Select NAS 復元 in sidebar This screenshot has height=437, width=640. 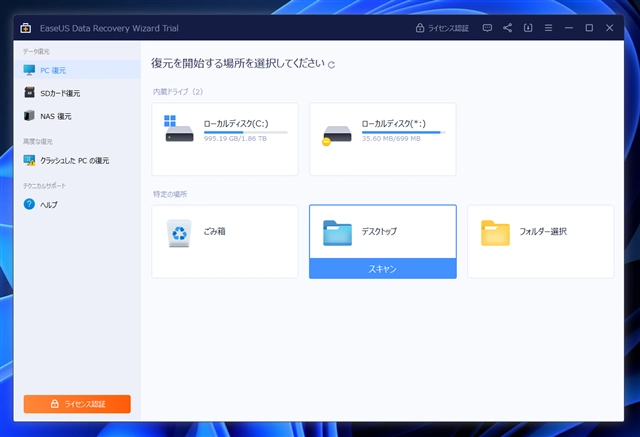(x=78, y=116)
